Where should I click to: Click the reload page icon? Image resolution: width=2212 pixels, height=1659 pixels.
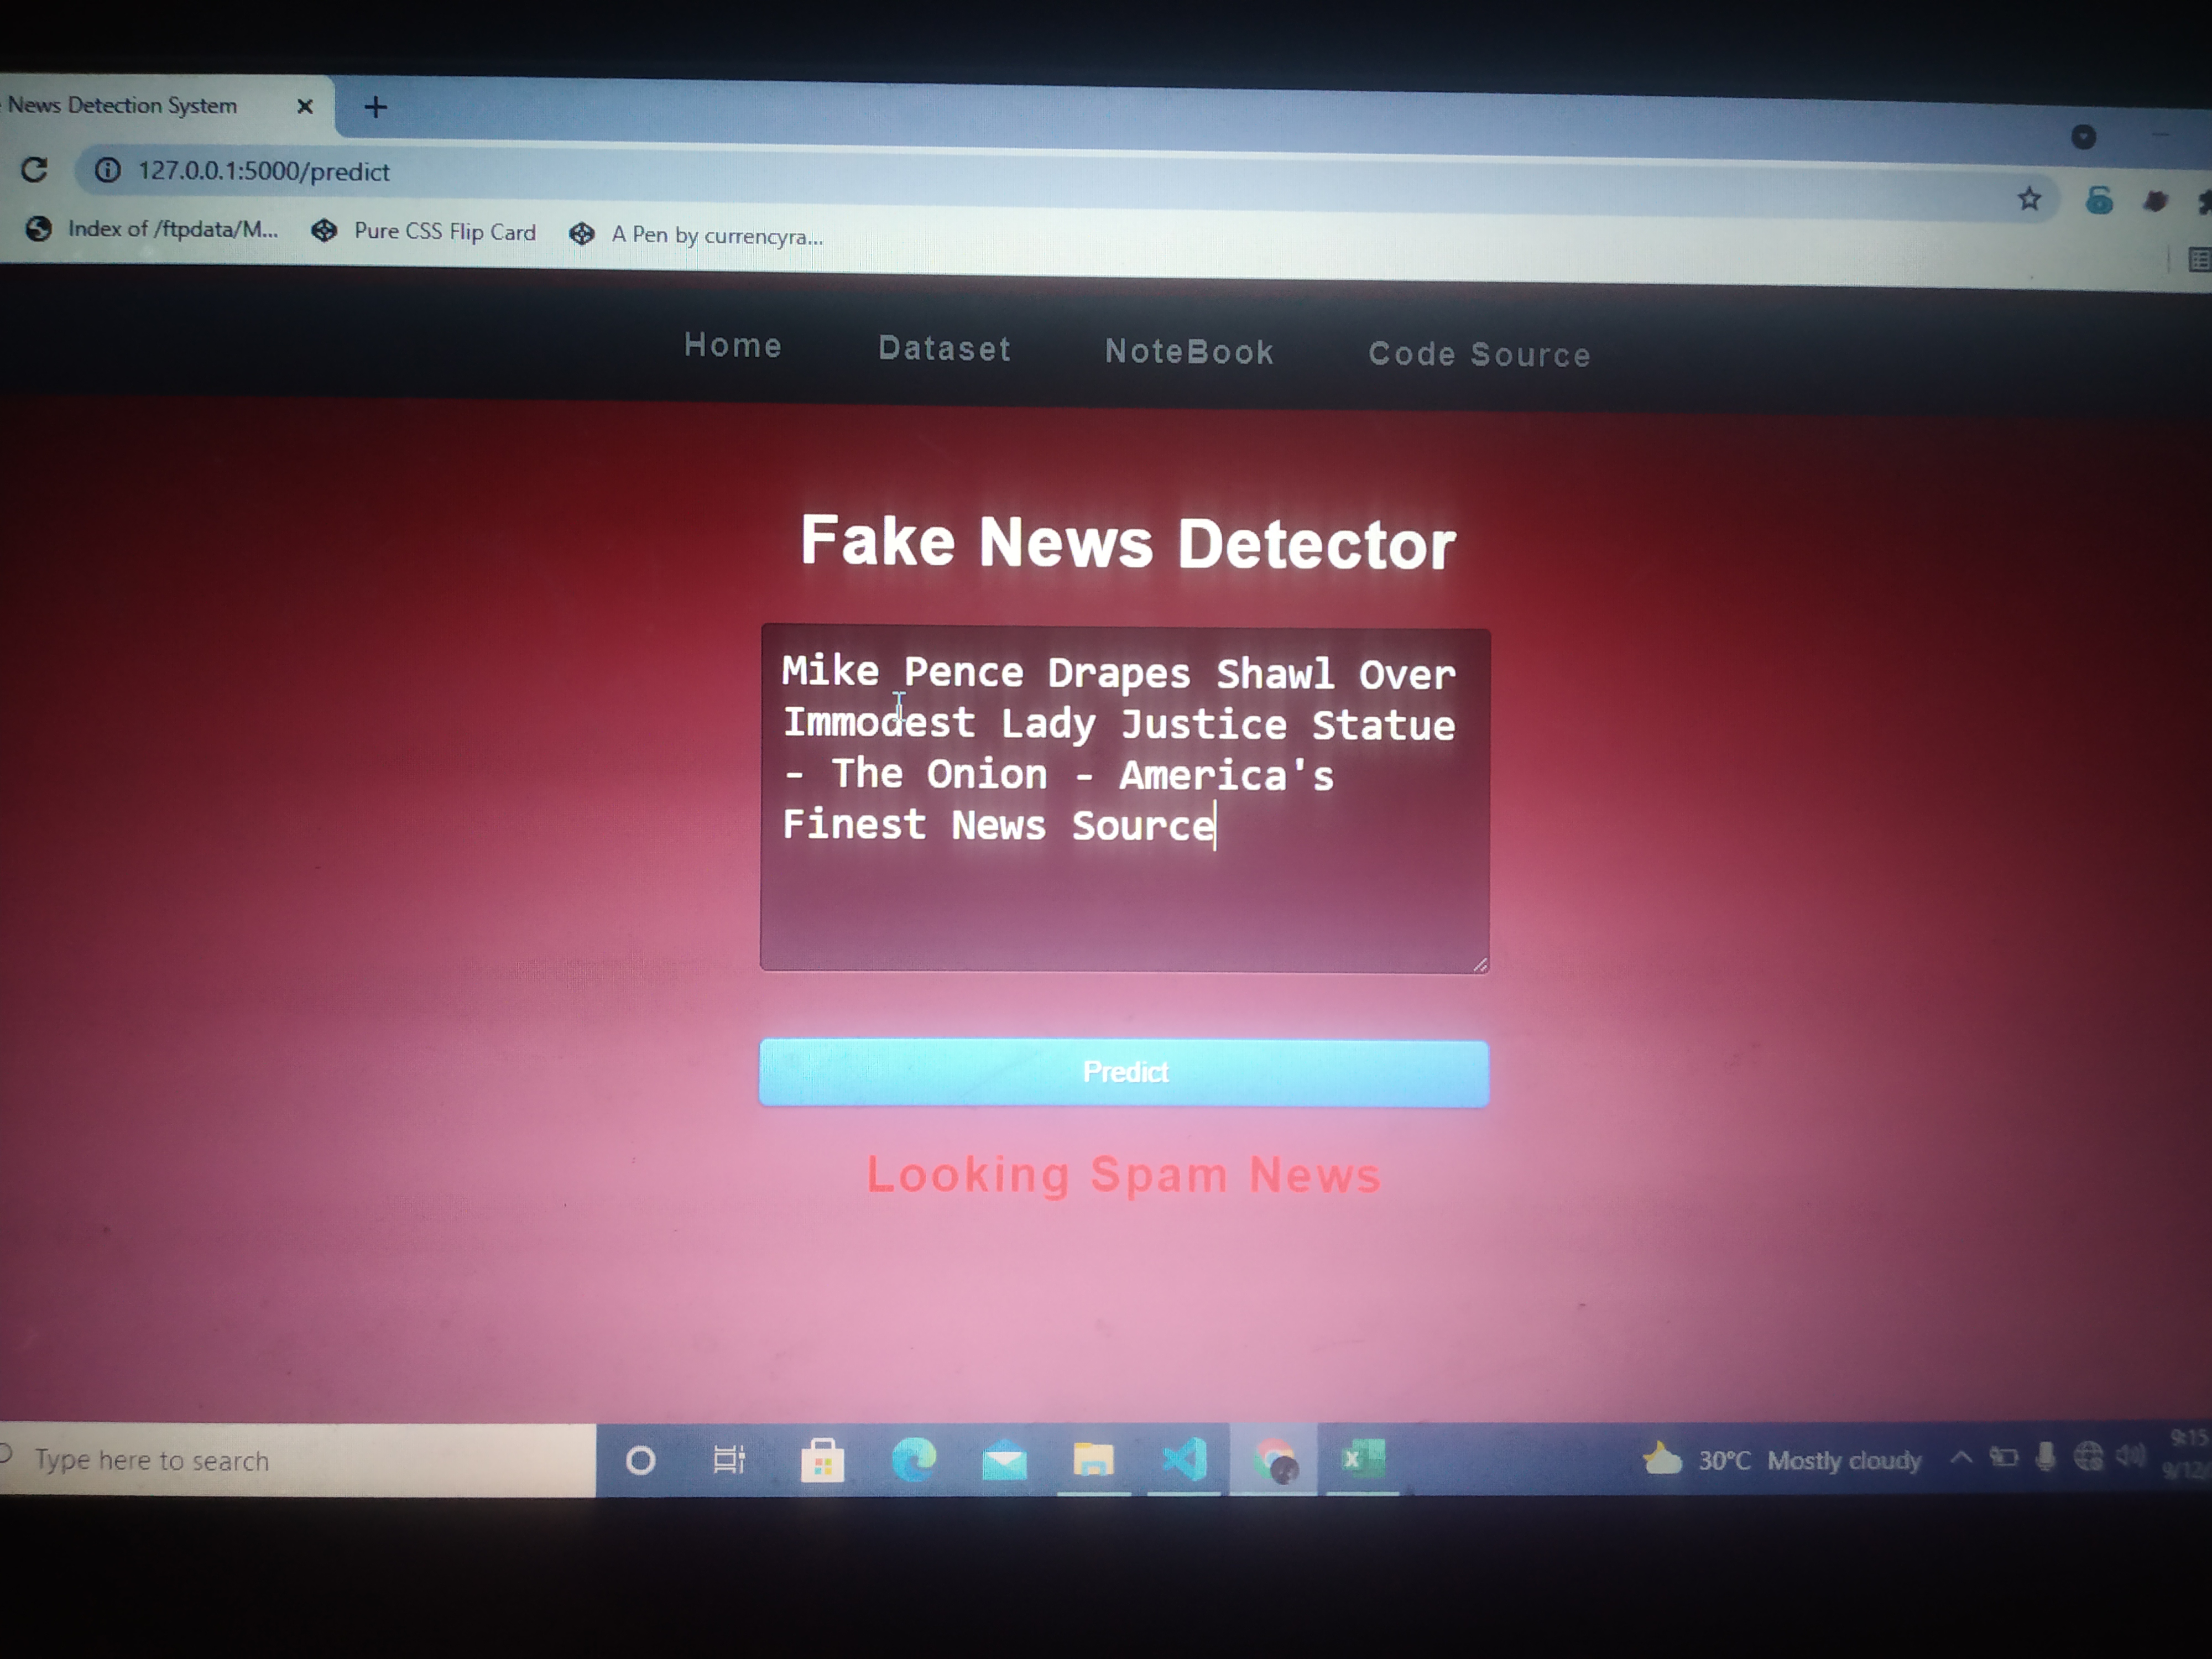[x=35, y=171]
